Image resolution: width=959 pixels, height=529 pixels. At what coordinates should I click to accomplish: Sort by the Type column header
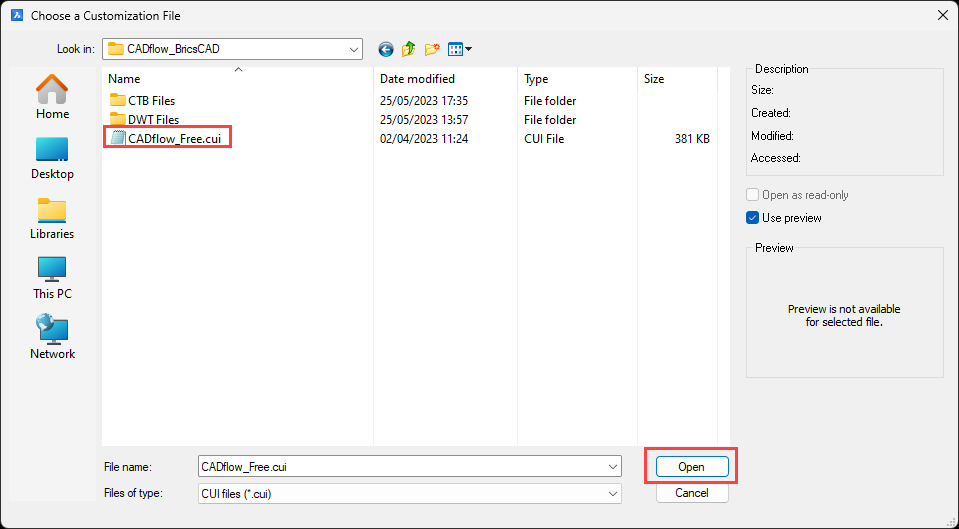pos(577,79)
